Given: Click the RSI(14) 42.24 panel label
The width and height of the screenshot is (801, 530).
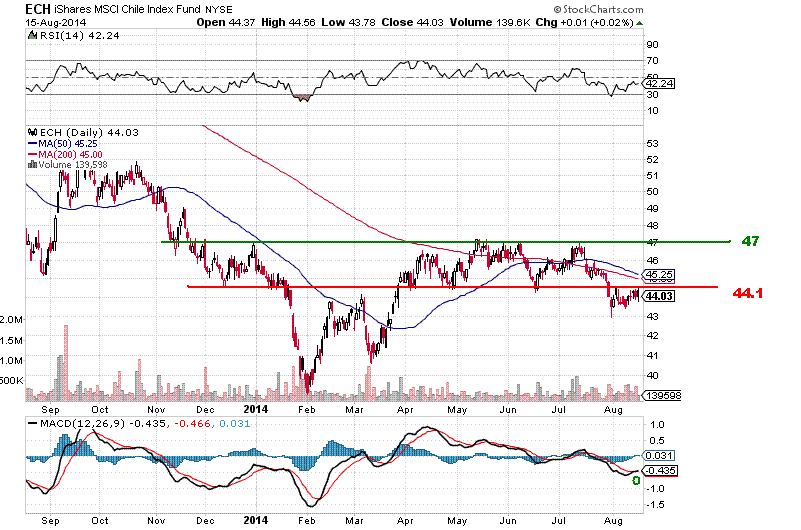Looking at the screenshot, I should coord(79,35).
